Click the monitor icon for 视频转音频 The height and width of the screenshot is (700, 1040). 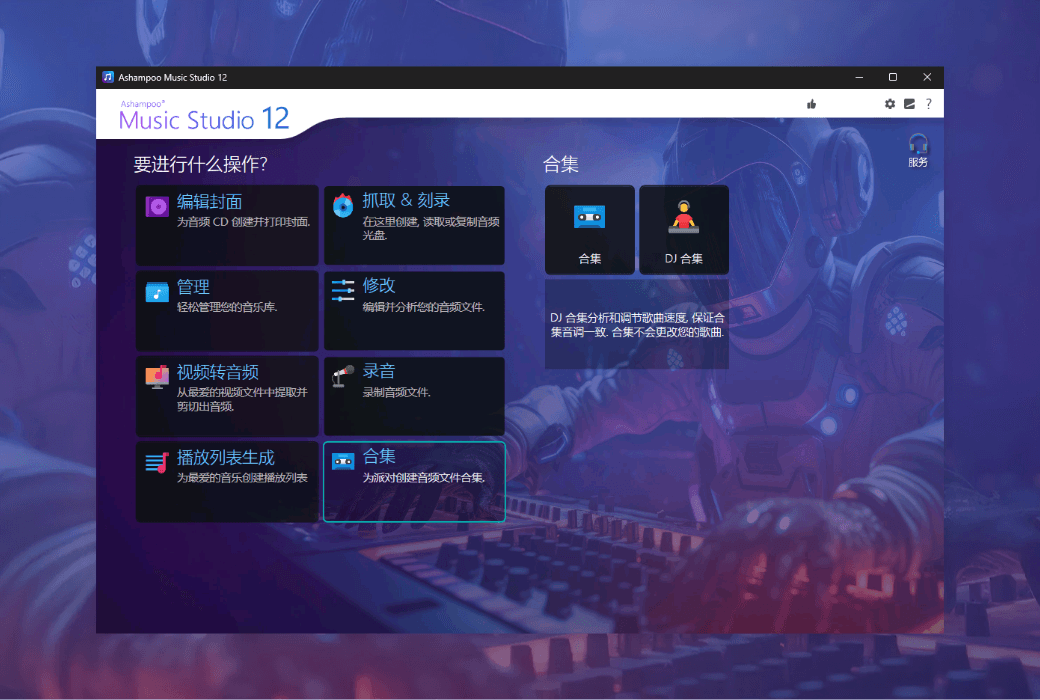[x=157, y=377]
